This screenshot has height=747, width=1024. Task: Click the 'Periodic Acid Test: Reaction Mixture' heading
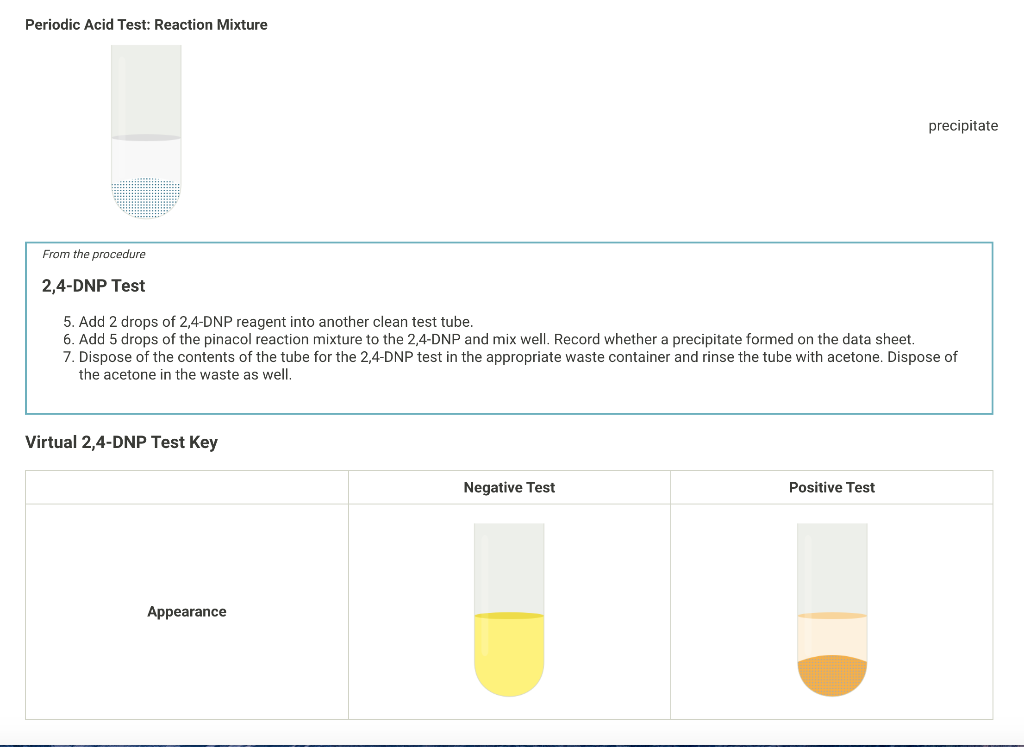[146, 25]
